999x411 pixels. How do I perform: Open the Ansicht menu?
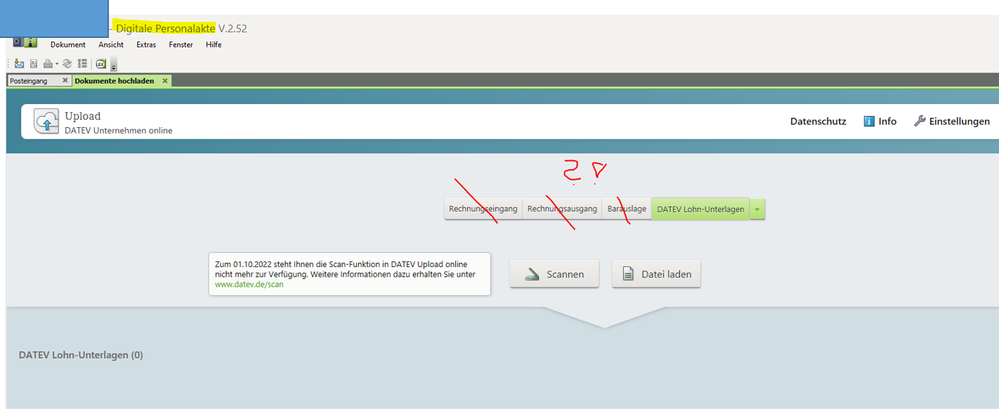point(111,45)
